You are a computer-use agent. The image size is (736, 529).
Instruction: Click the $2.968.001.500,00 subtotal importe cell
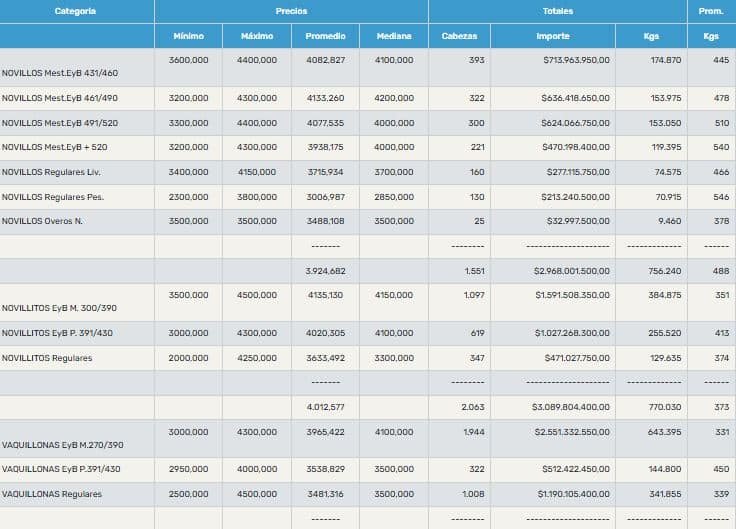pos(564,270)
